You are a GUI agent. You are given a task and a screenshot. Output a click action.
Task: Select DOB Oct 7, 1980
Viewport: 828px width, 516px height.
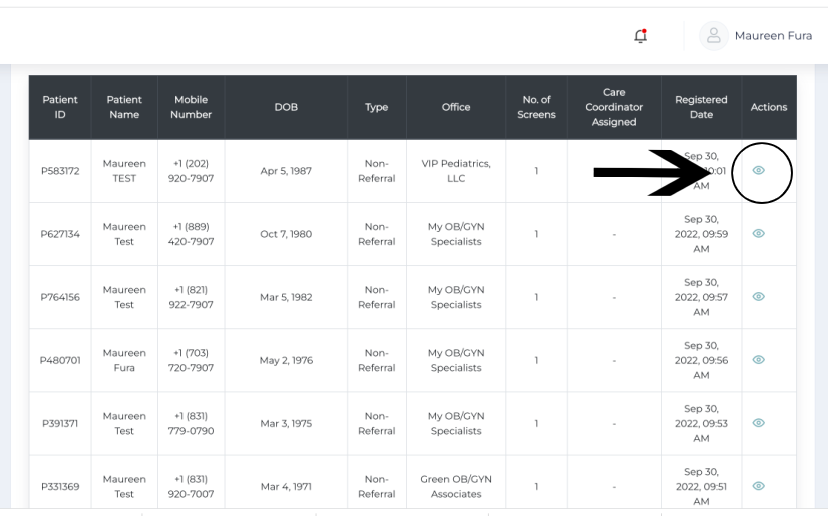click(286, 234)
